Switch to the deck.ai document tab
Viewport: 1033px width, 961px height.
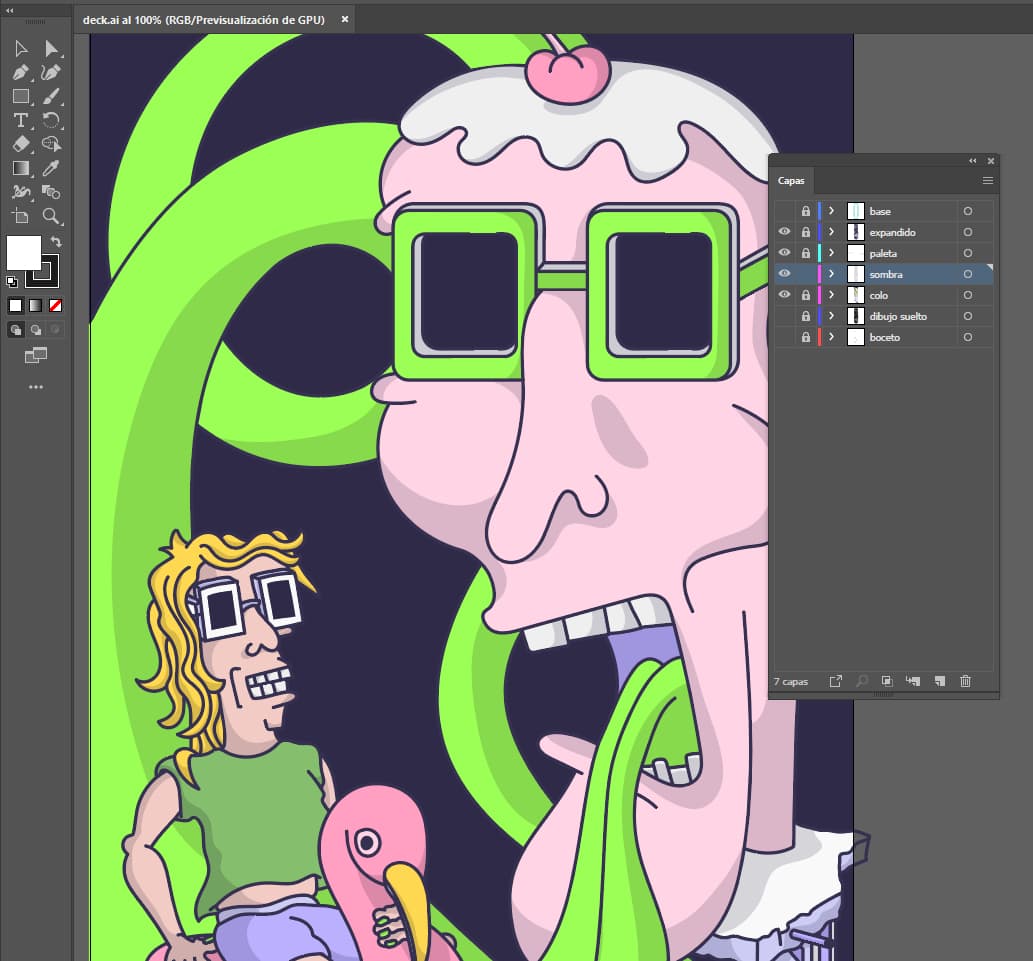click(x=205, y=19)
